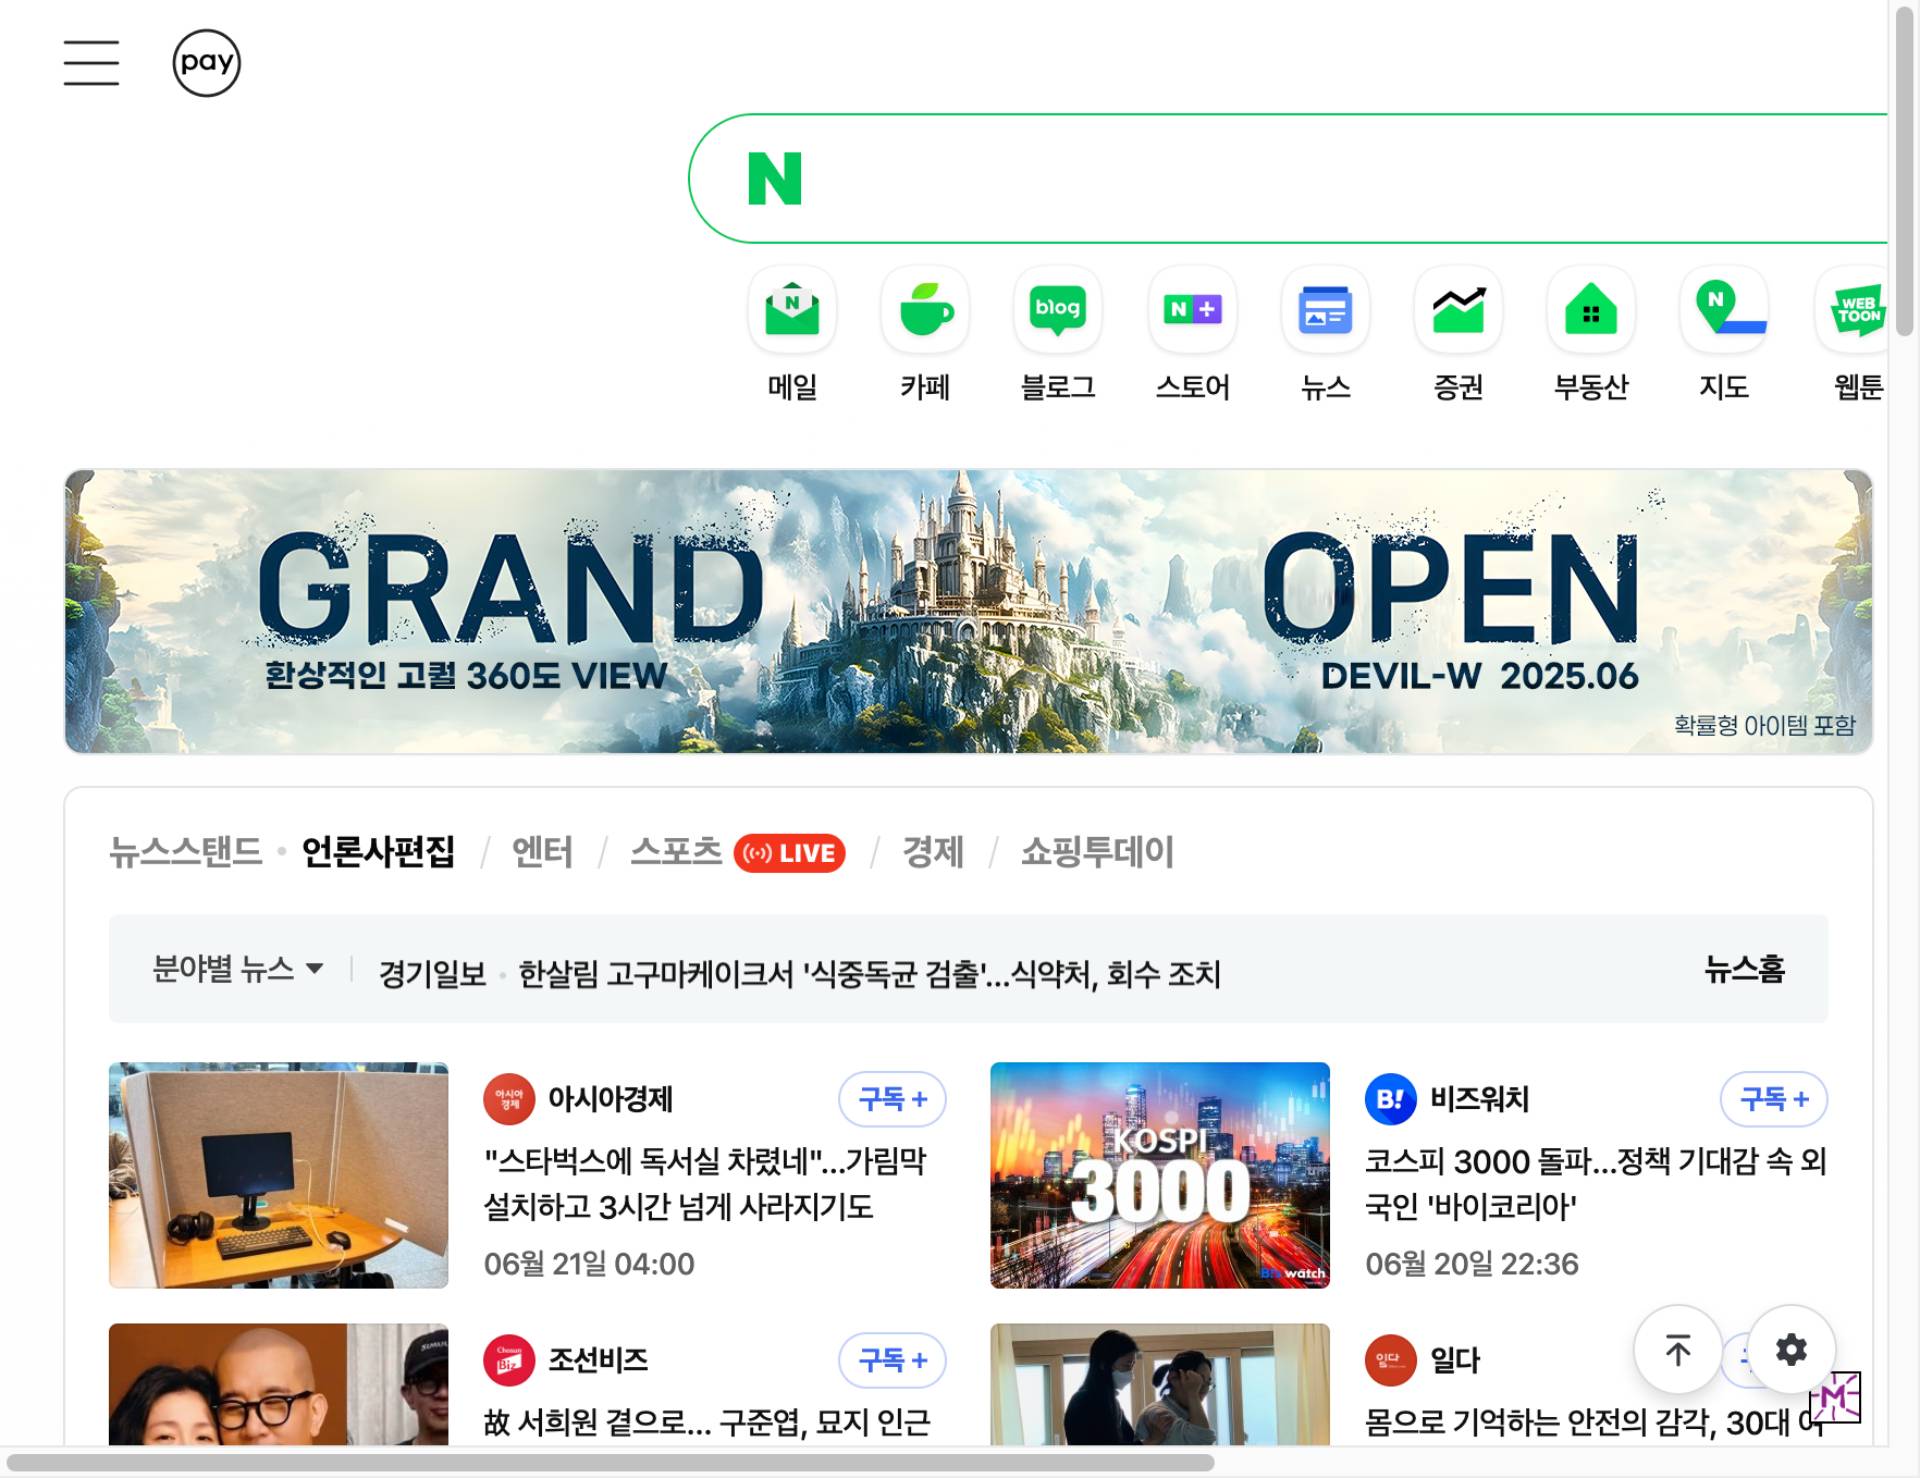
Task: Subscribe to 아시아경제 with 구독 button
Action: [892, 1099]
